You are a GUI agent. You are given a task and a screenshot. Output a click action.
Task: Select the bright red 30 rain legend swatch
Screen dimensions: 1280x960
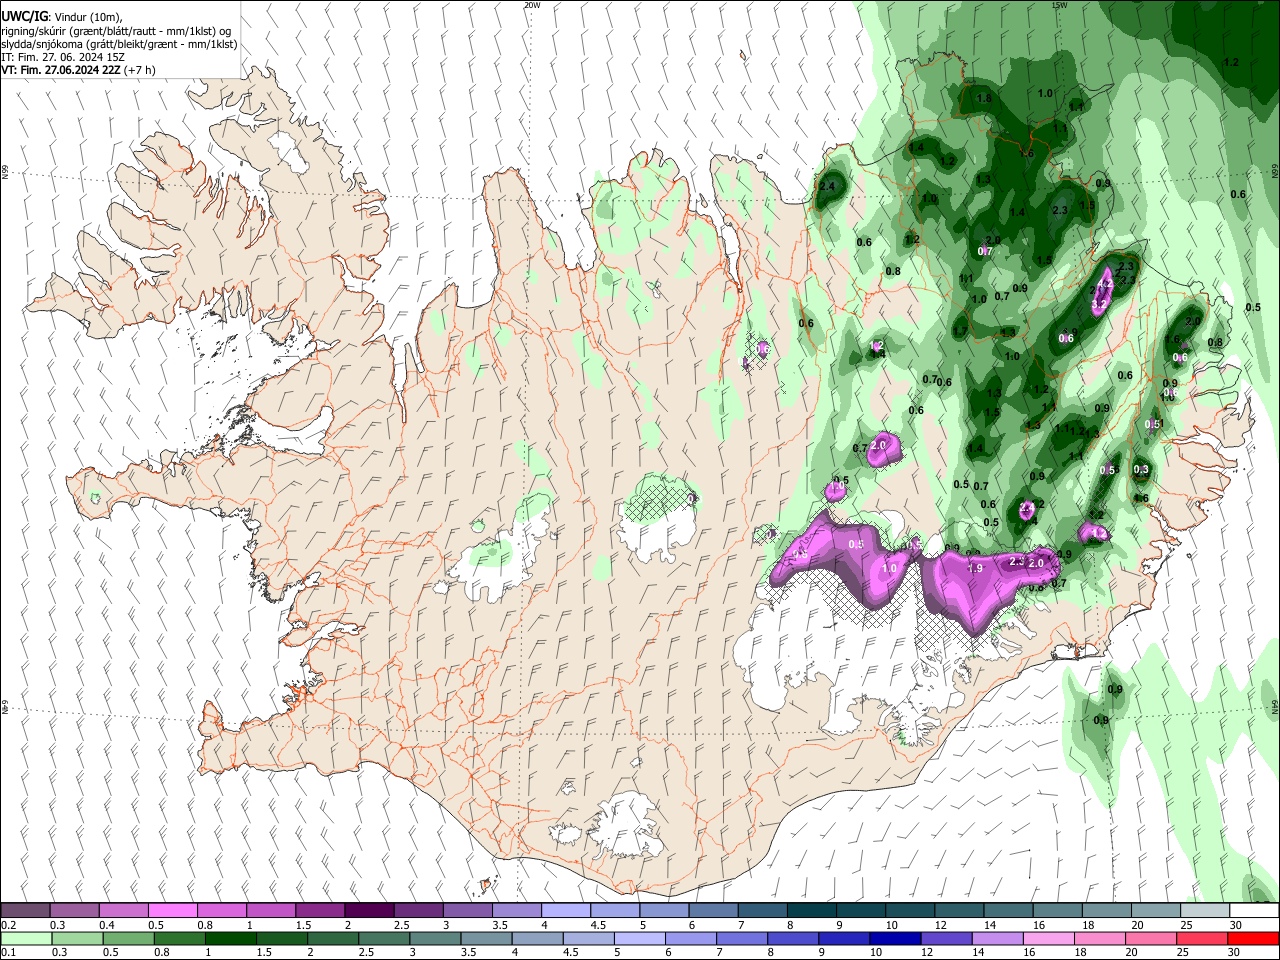click(1253, 939)
